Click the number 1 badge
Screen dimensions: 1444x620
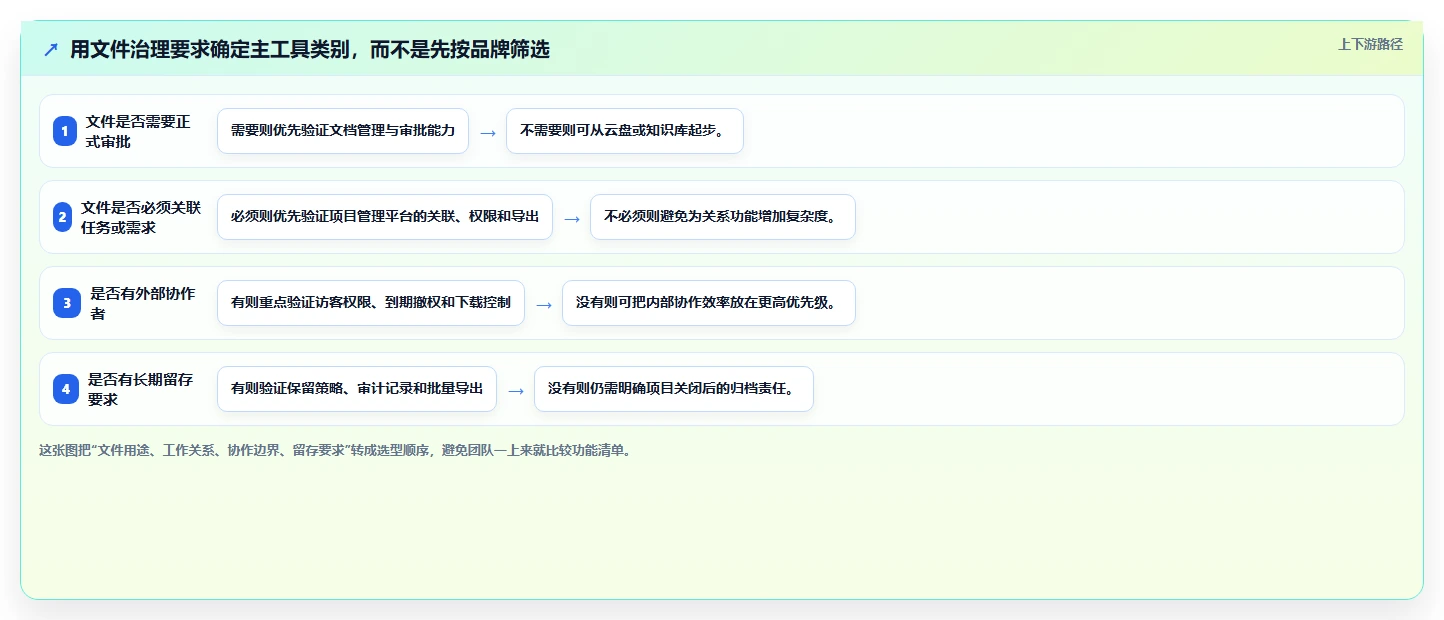(x=65, y=131)
